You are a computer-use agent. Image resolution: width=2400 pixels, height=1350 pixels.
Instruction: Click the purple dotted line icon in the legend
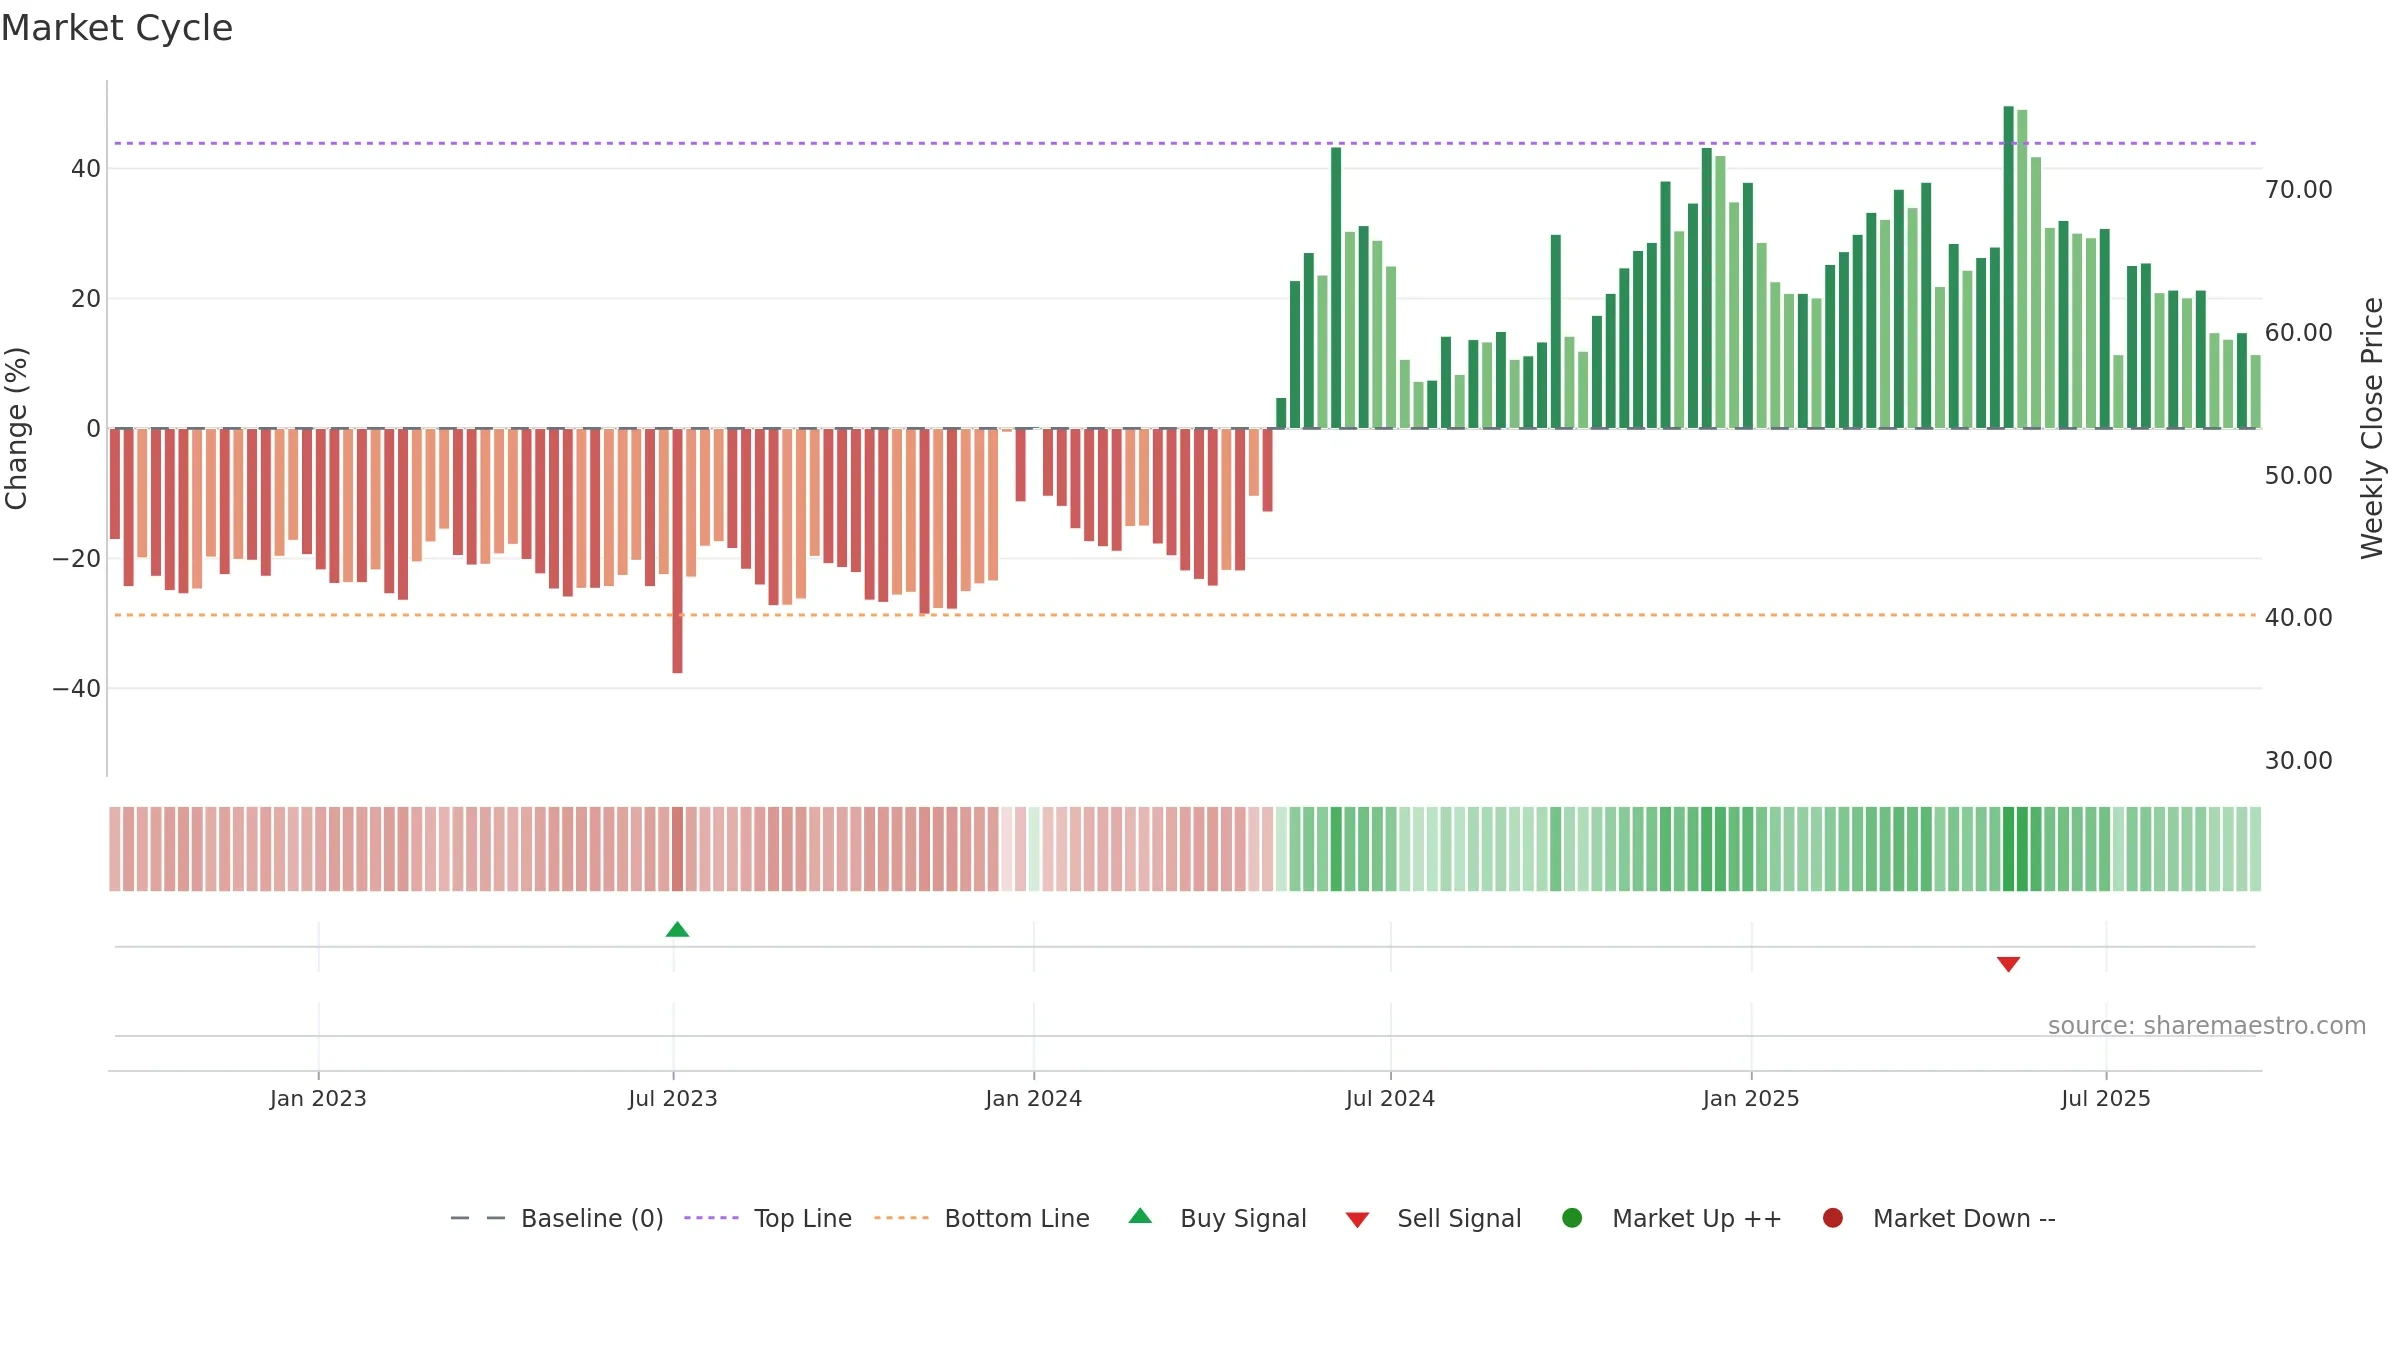711,1218
